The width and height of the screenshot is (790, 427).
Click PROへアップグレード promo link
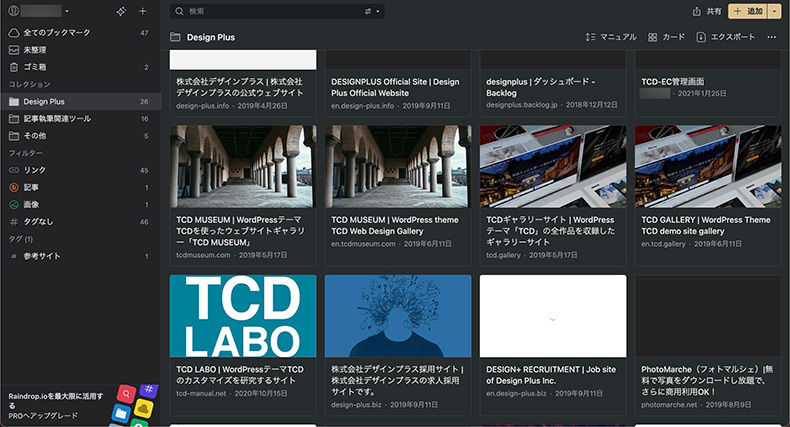pyautogui.click(x=43, y=416)
